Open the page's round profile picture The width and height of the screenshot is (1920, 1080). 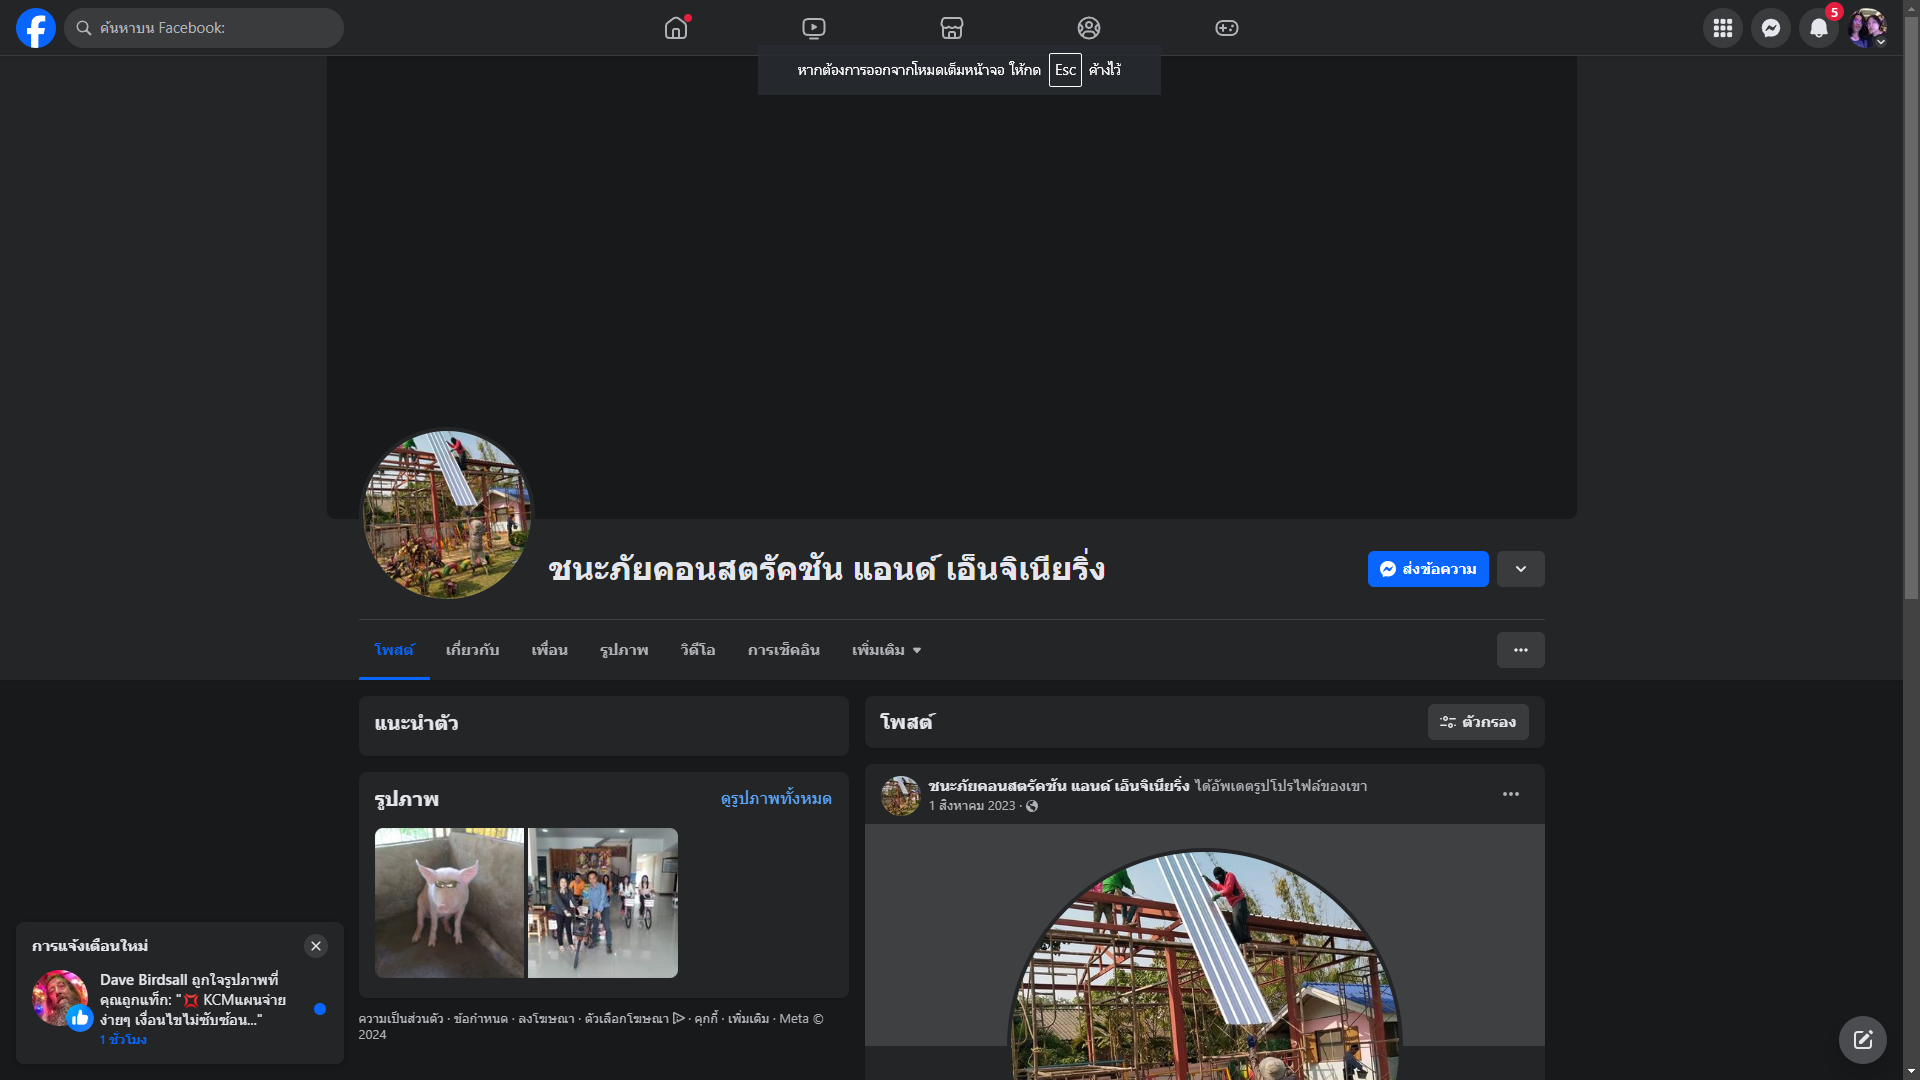point(446,515)
